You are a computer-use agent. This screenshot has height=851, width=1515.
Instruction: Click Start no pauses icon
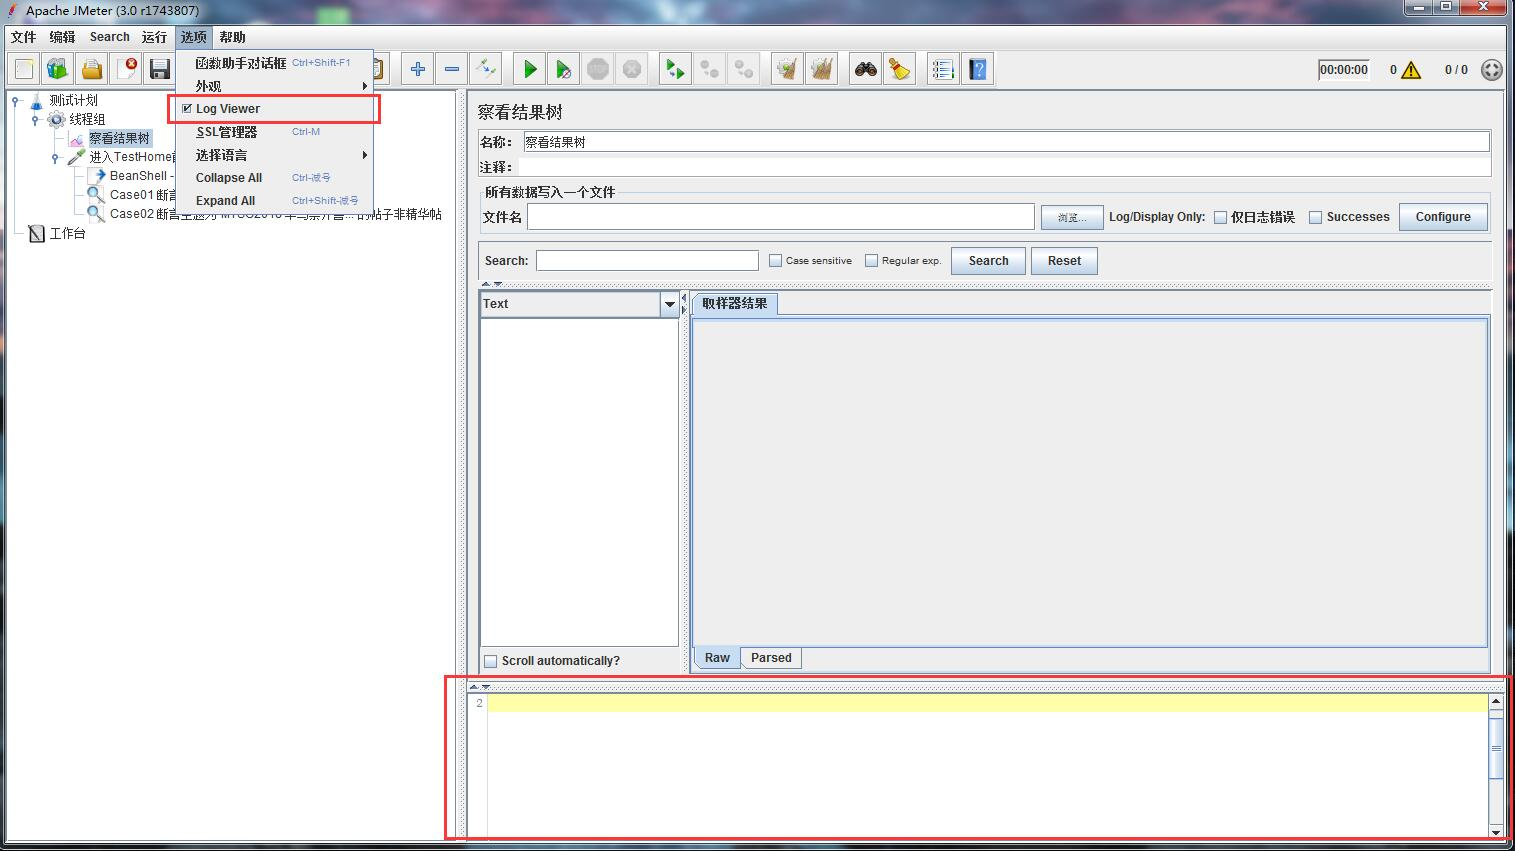(564, 69)
